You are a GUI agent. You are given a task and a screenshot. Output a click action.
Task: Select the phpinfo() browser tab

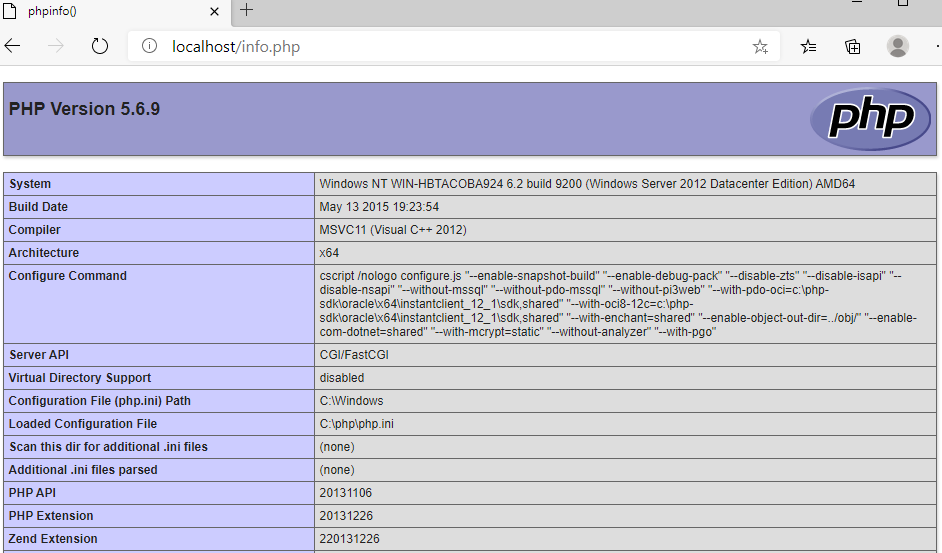coord(114,11)
